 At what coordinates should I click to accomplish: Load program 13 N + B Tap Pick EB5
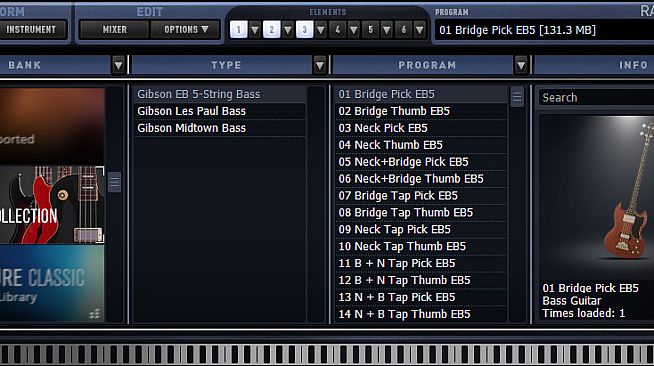(421, 297)
